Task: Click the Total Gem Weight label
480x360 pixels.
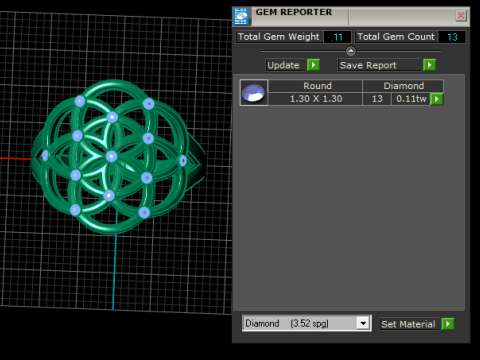Action: pos(279,37)
